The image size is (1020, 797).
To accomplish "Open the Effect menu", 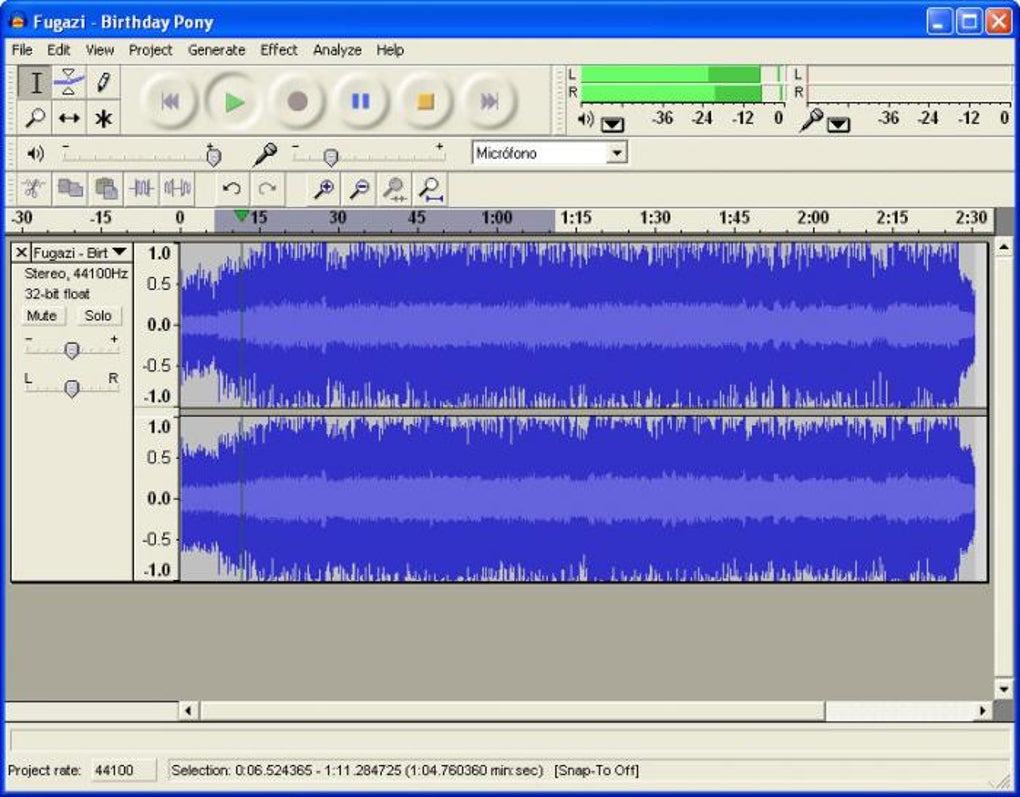I will (278, 50).
